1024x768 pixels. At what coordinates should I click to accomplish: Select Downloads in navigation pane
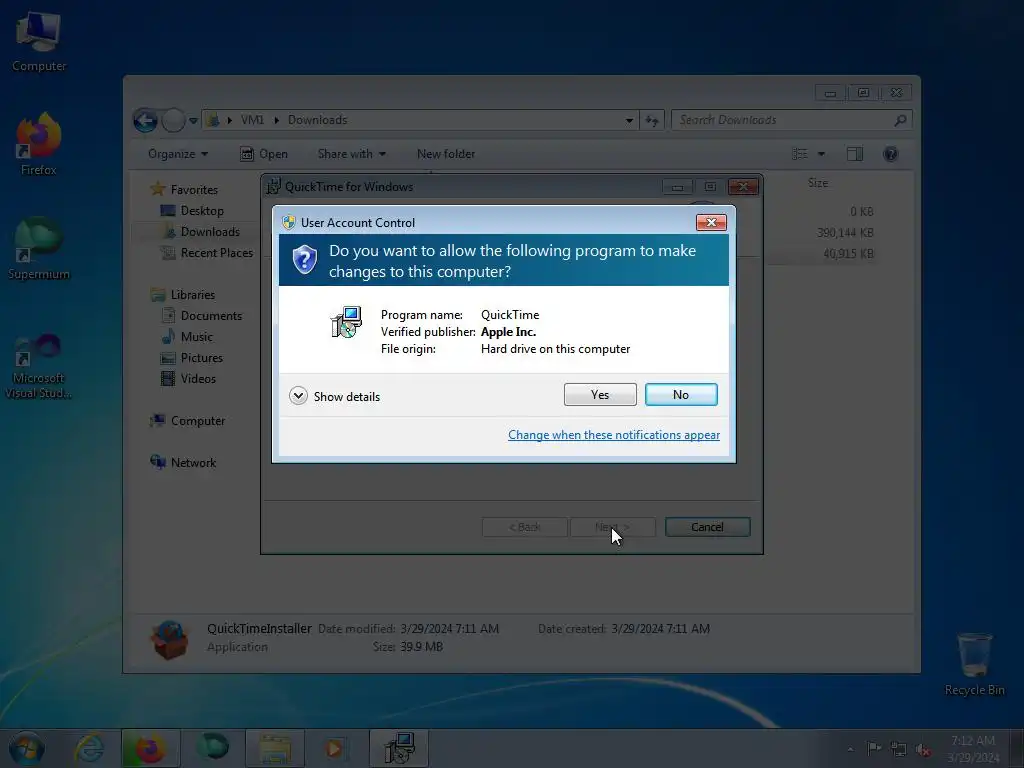point(200,232)
